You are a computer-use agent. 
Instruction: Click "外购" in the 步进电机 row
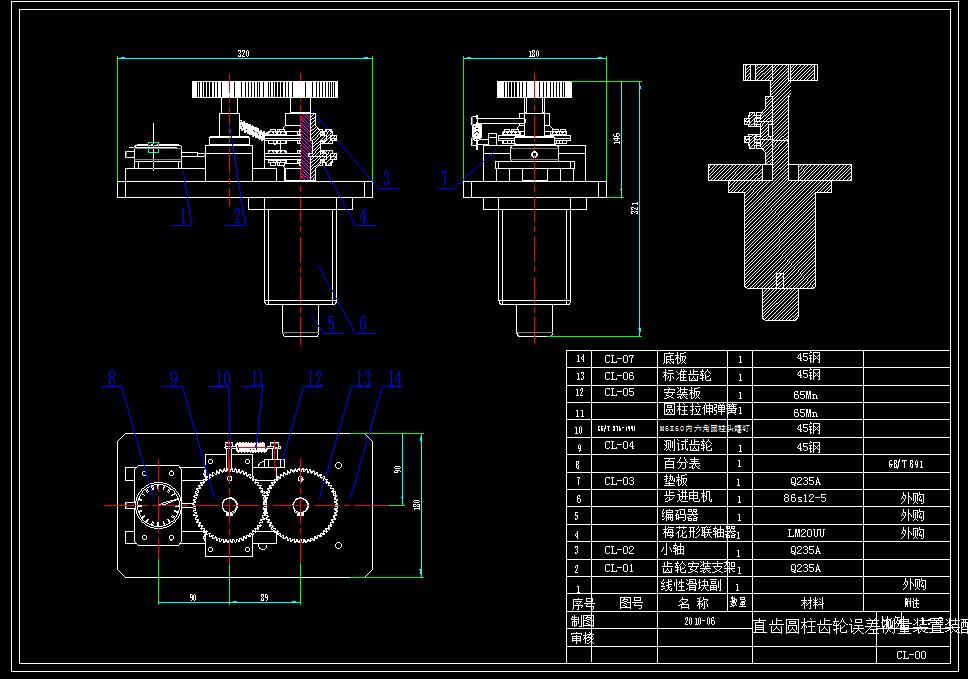[912, 498]
